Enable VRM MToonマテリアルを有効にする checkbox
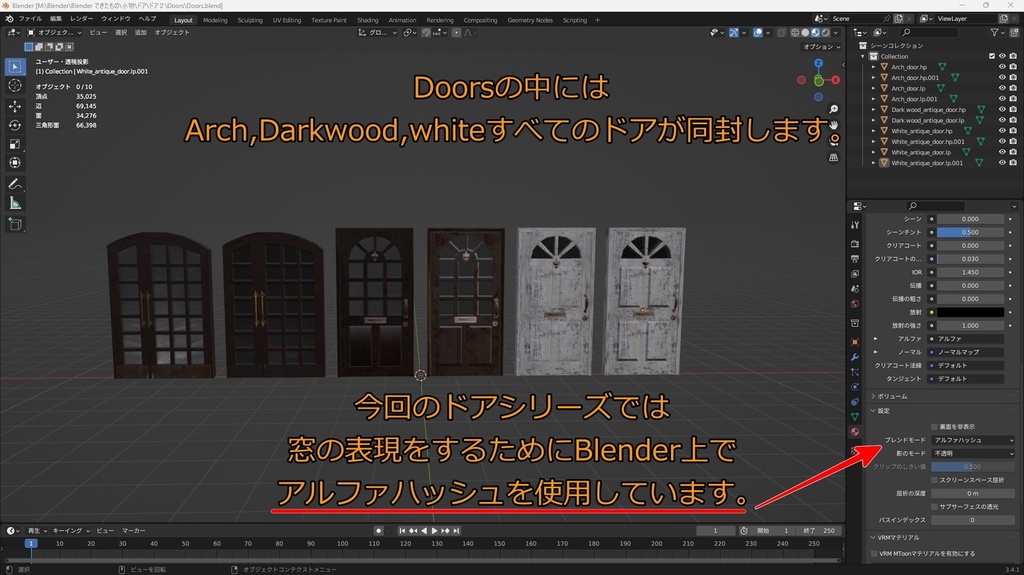This screenshot has height=575, width=1024. tap(874, 553)
